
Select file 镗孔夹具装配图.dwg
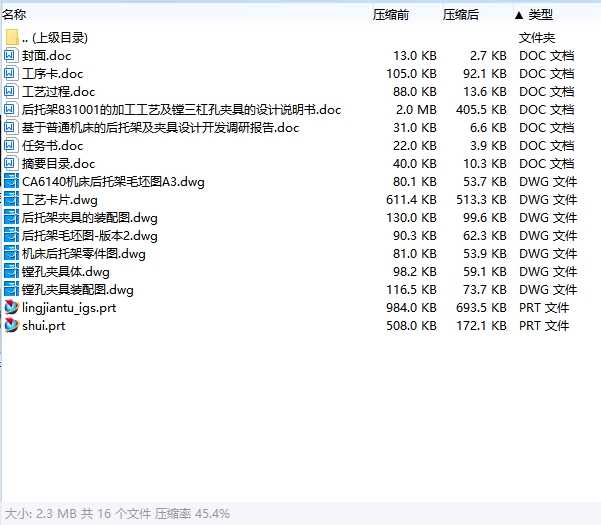(78, 290)
